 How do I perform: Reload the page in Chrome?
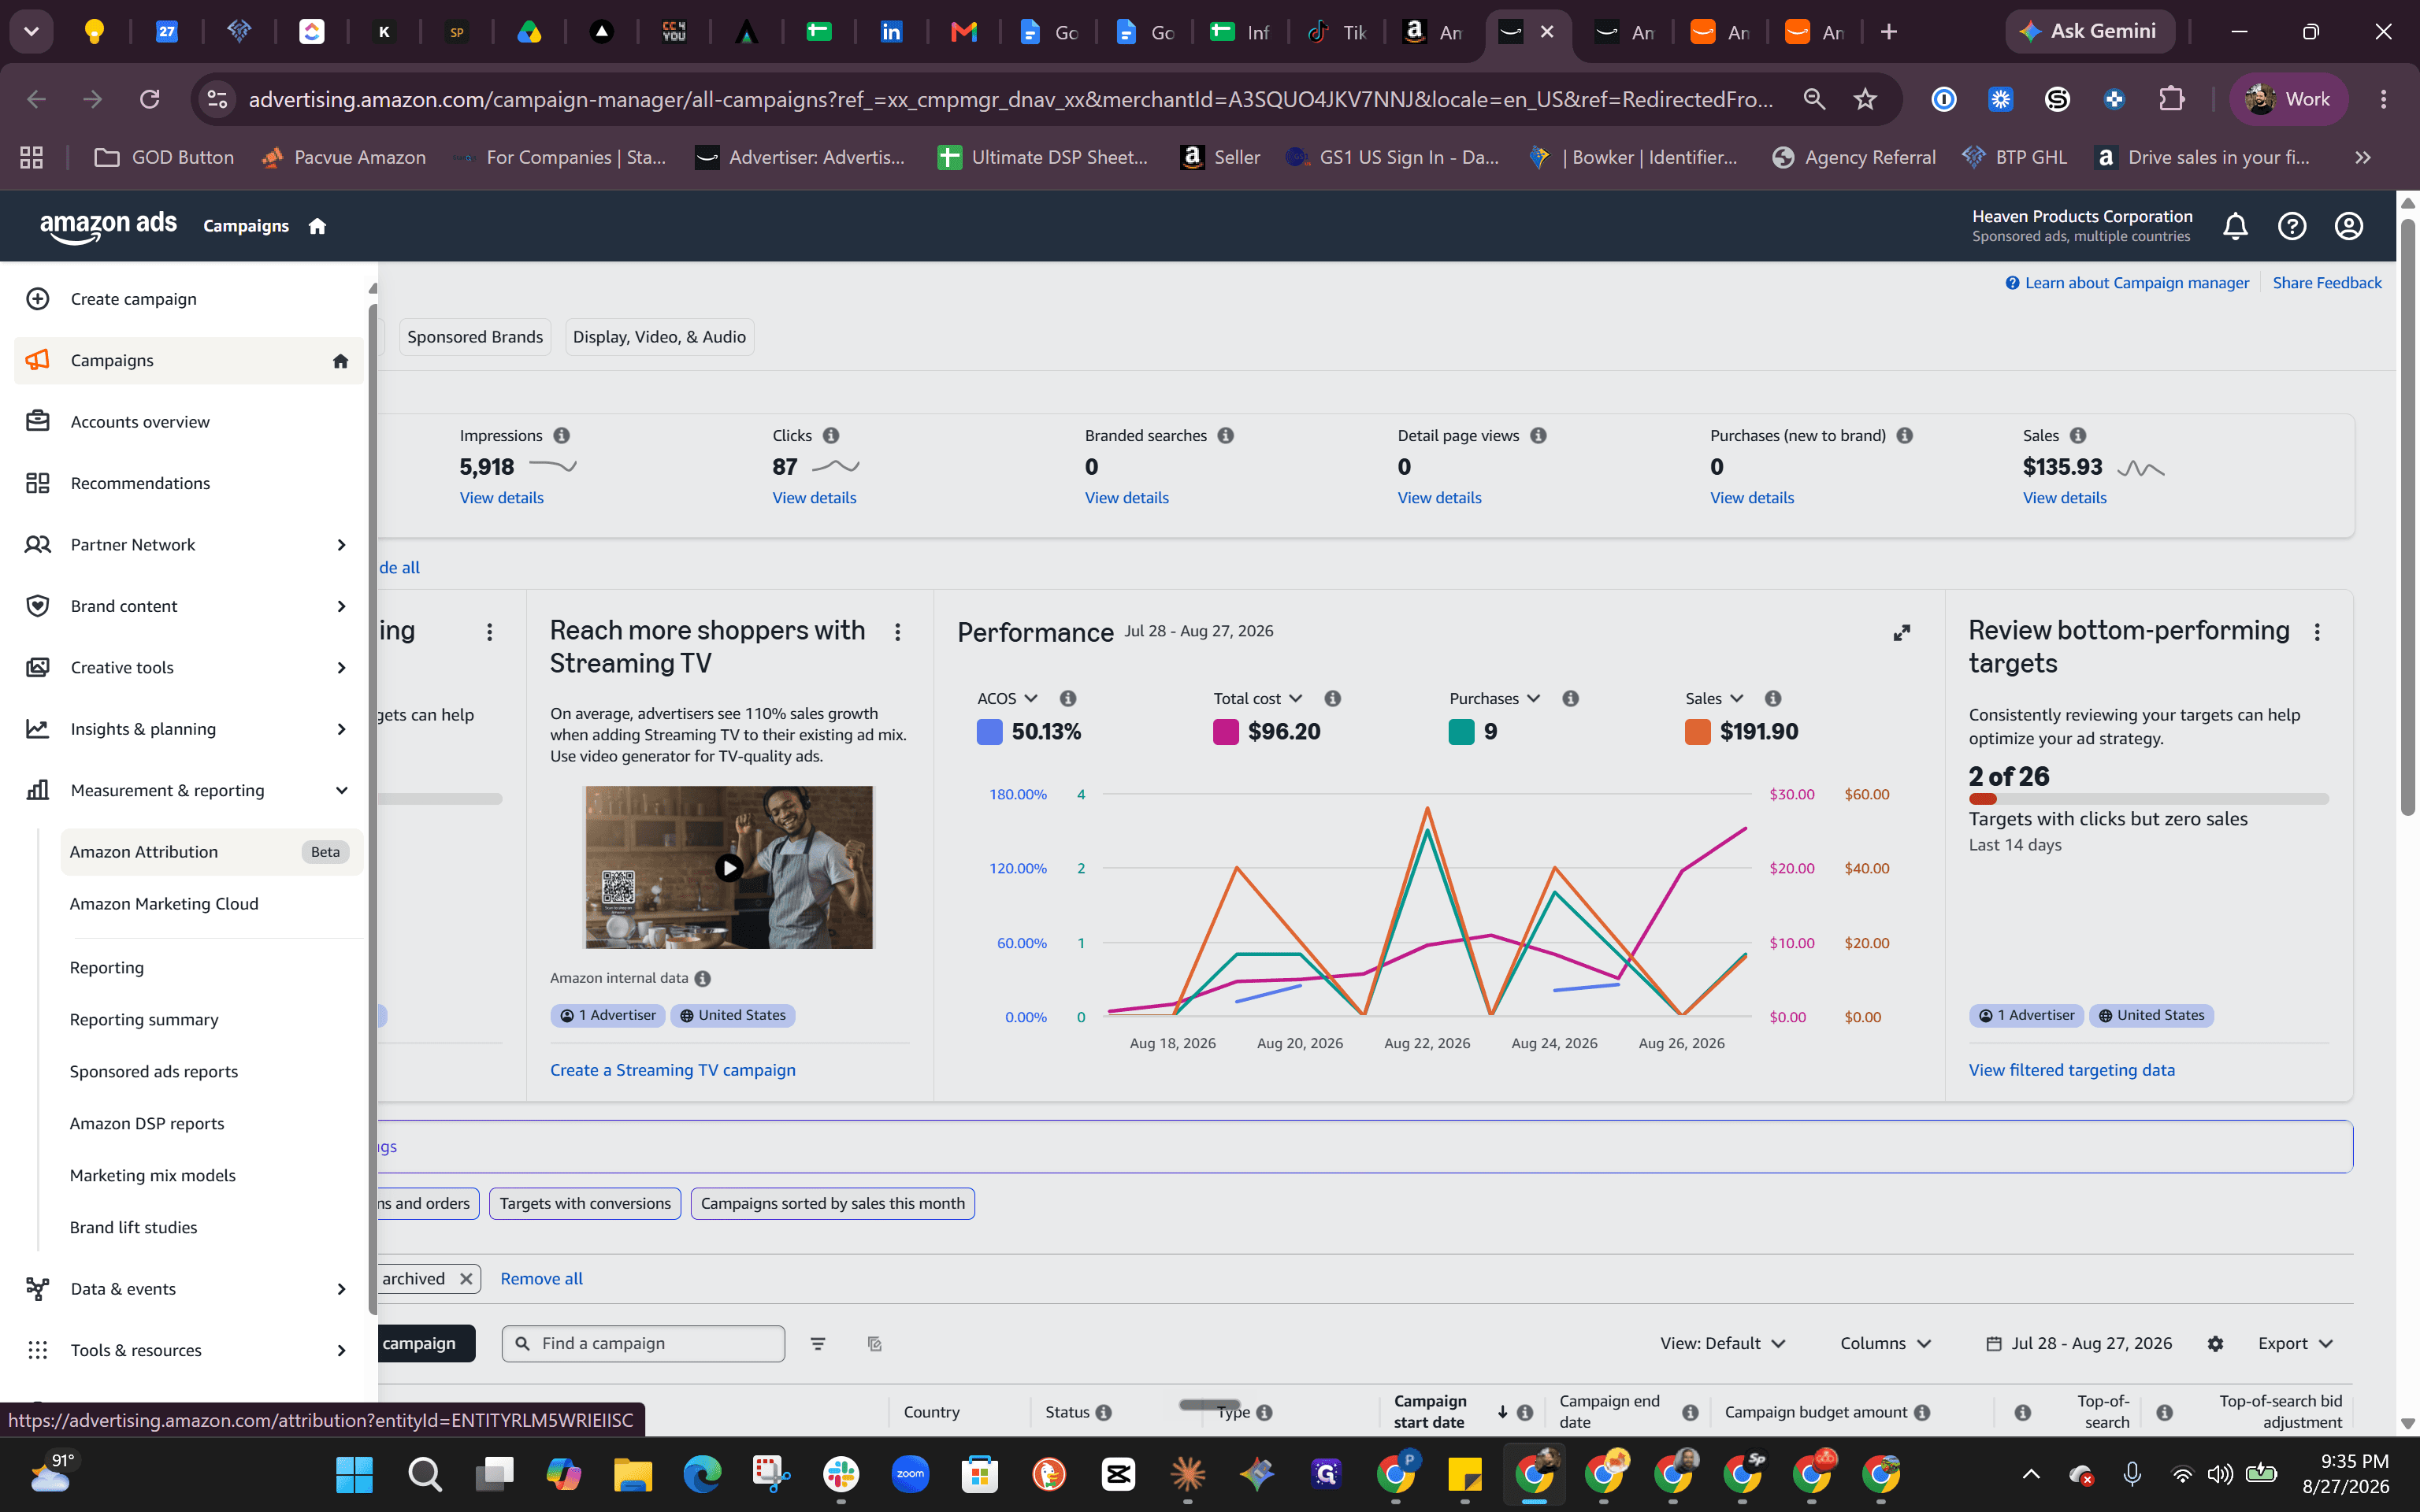point(150,99)
